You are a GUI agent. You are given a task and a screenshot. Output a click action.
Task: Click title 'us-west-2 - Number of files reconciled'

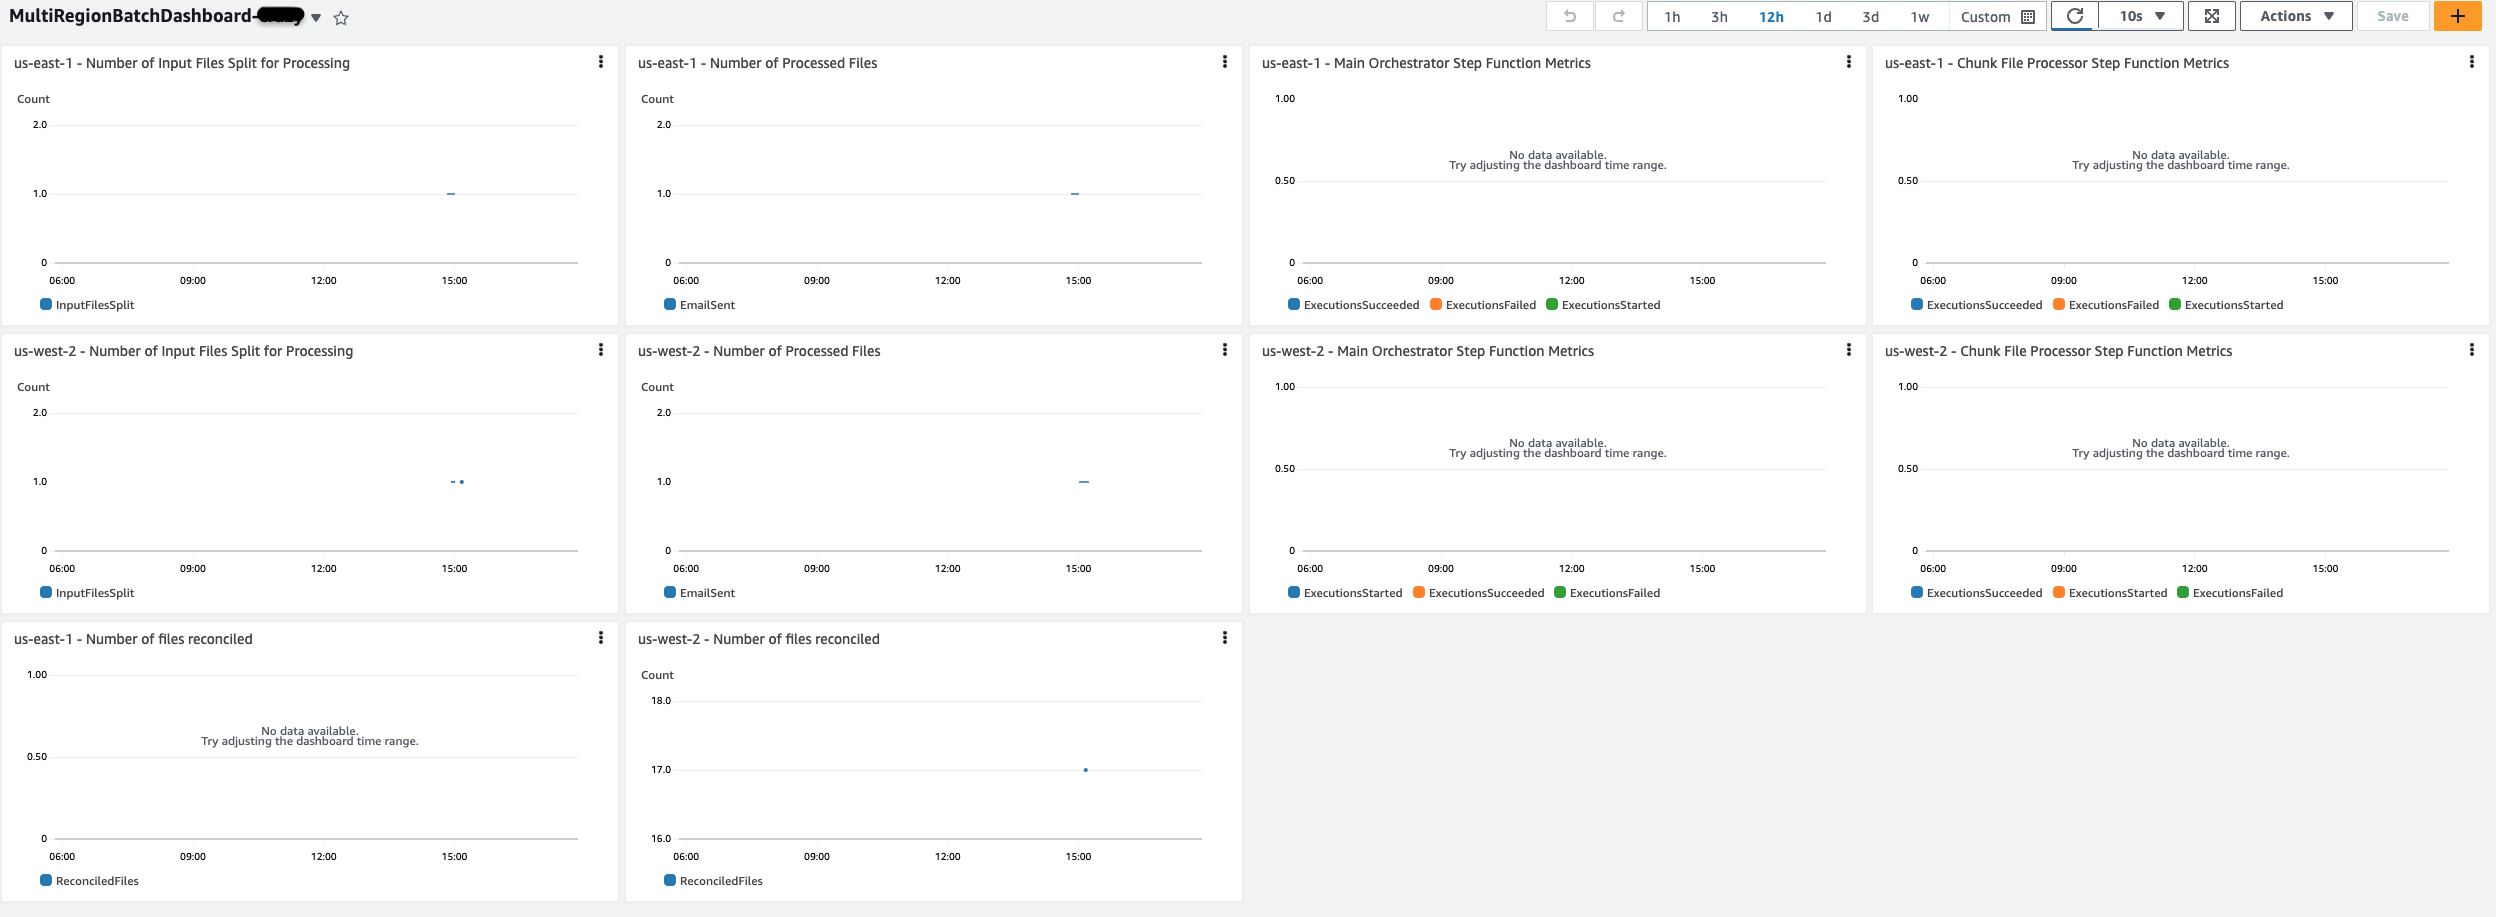tap(759, 639)
